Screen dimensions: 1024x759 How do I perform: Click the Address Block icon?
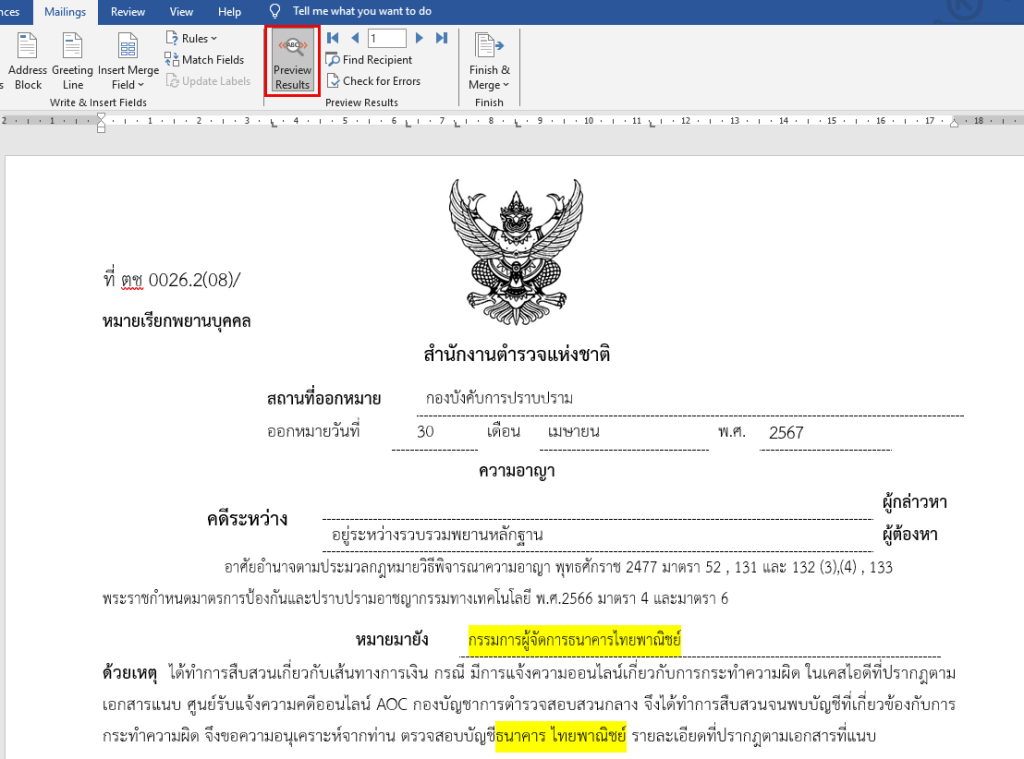click(27, 47)
